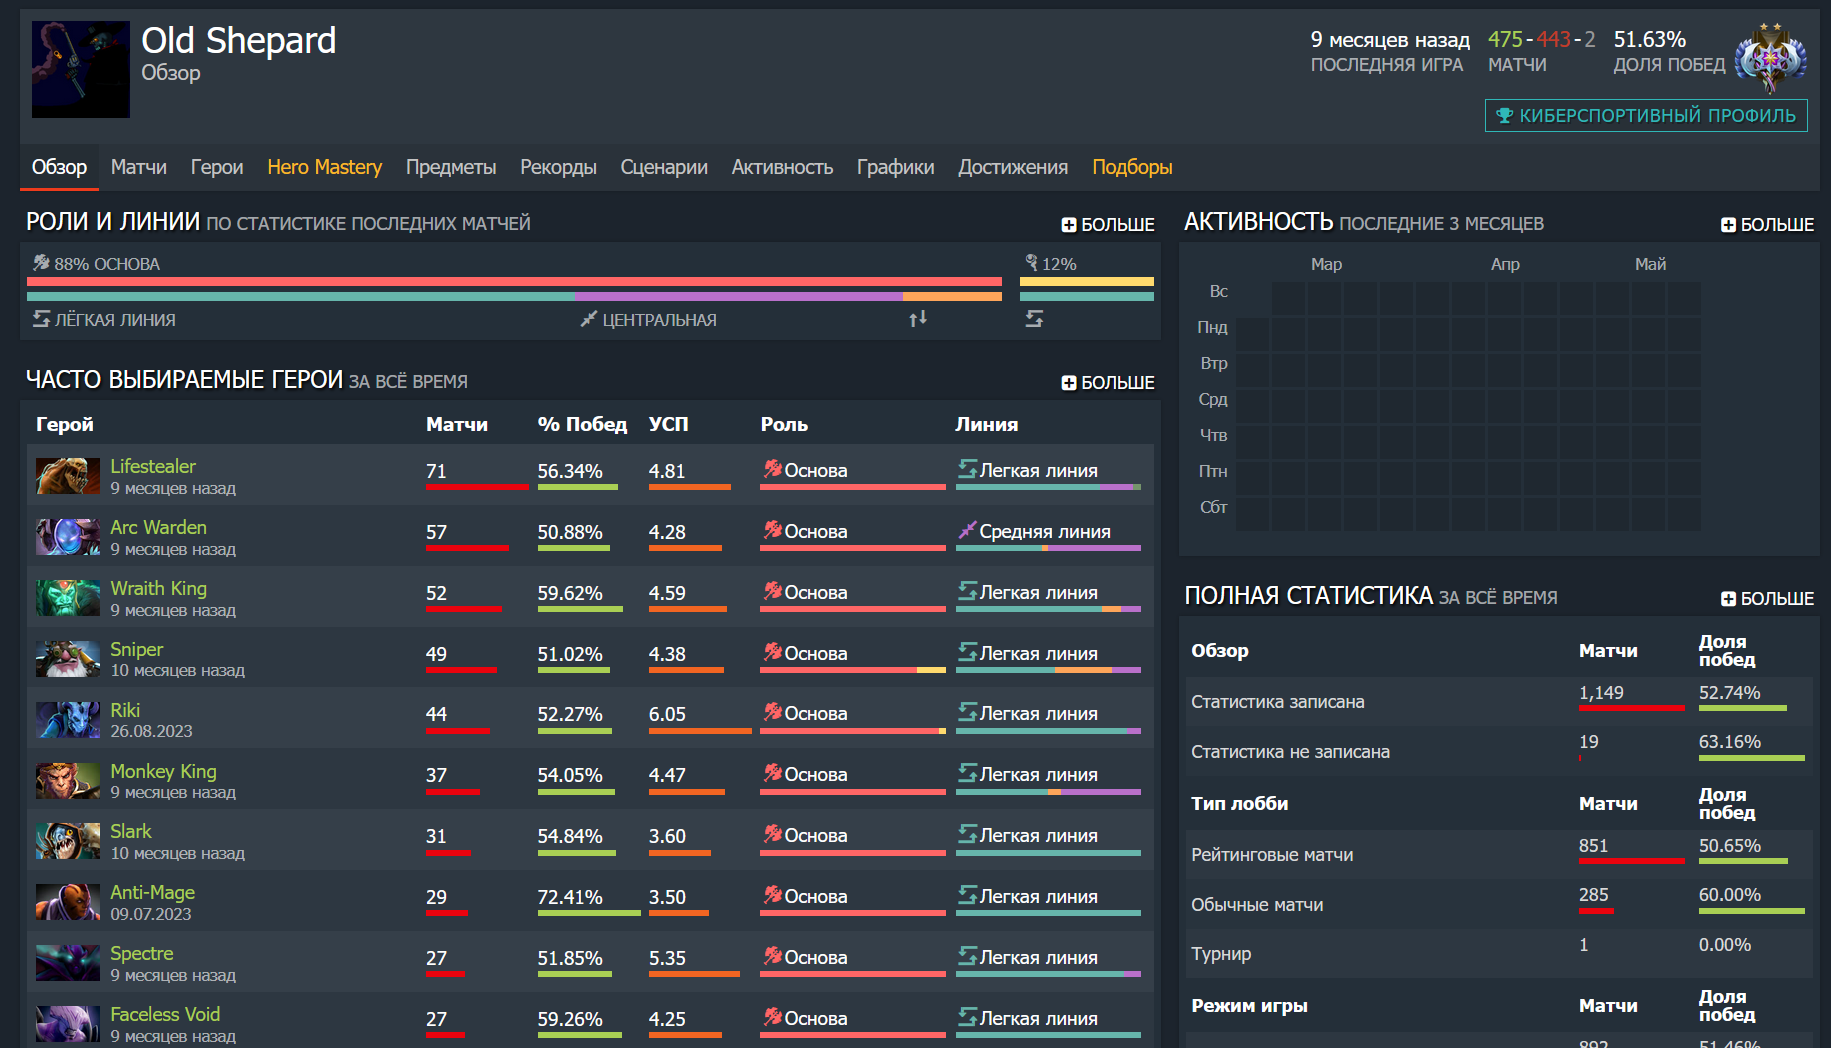Open the Spectre hero link
Screen dimensions: 1831x1048
click(141, 953)
